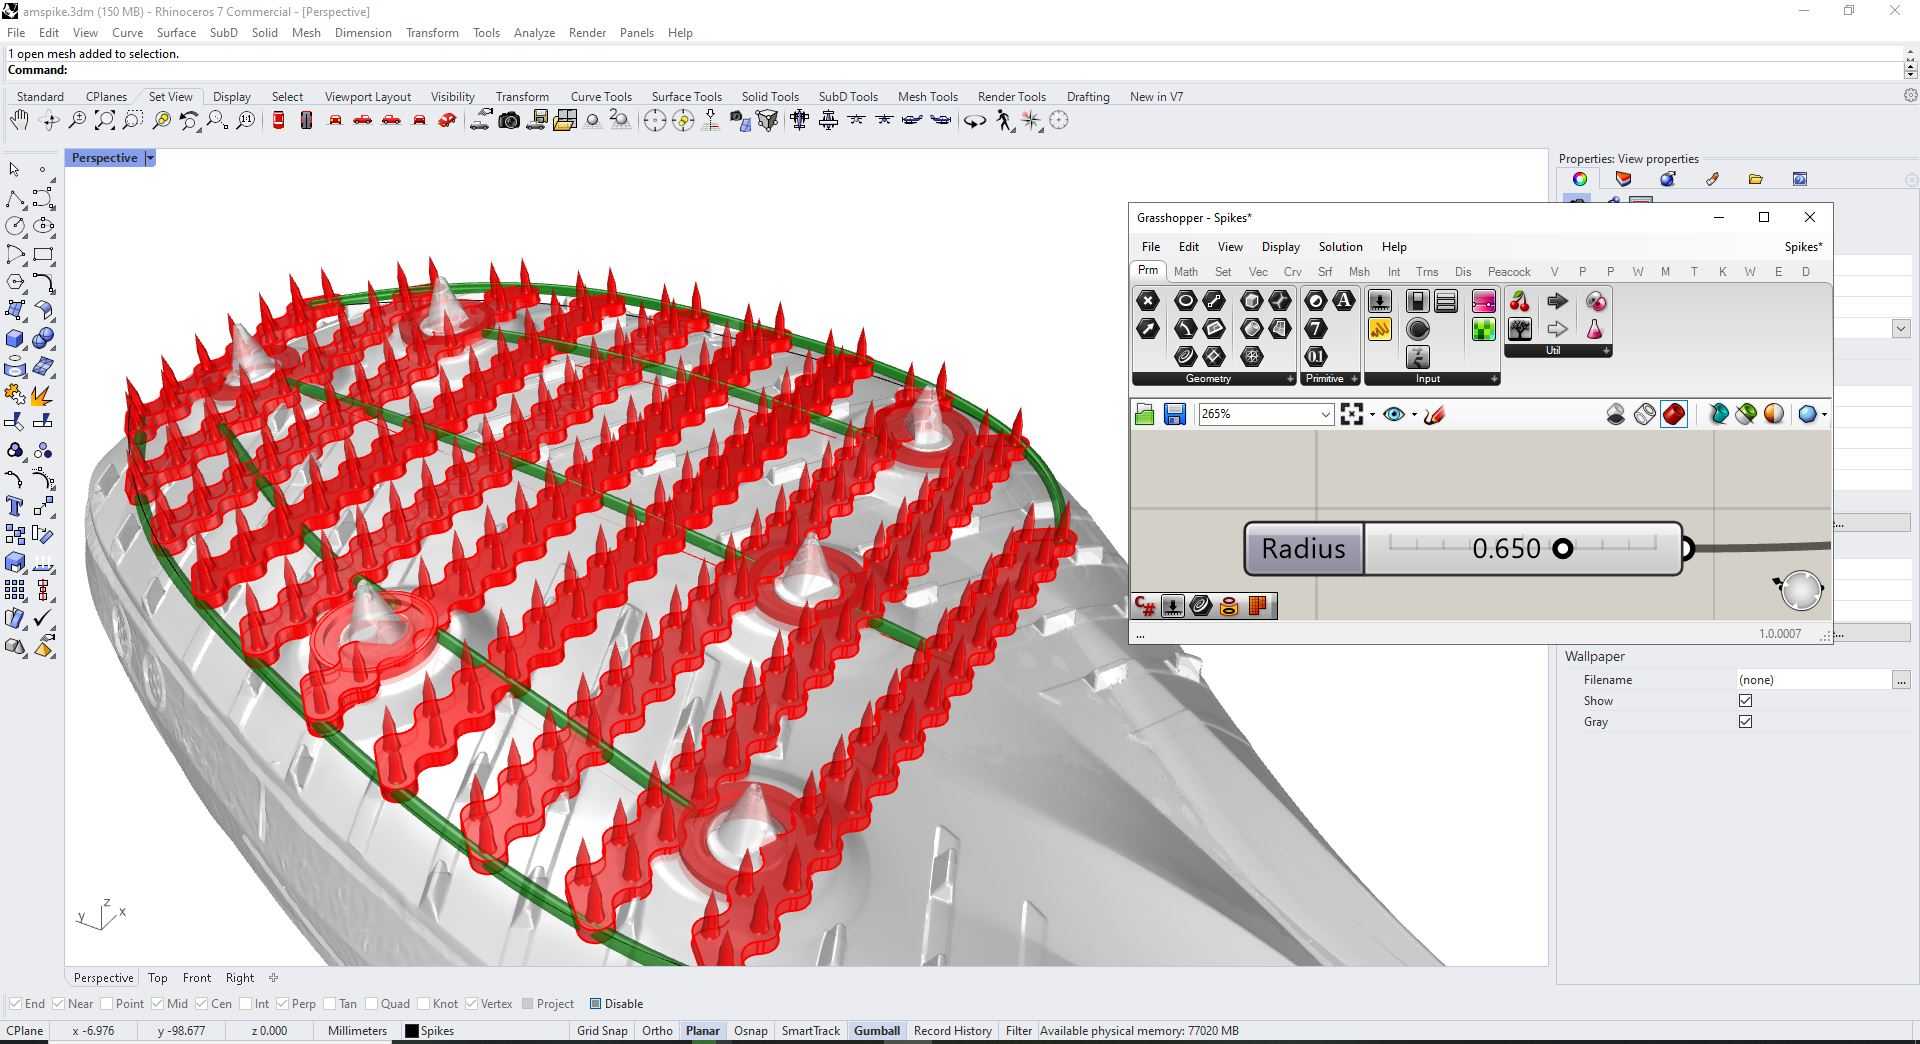Select the red shaded preview mode icon
Screen dimensions: 1920x1044
point(1673,414)
